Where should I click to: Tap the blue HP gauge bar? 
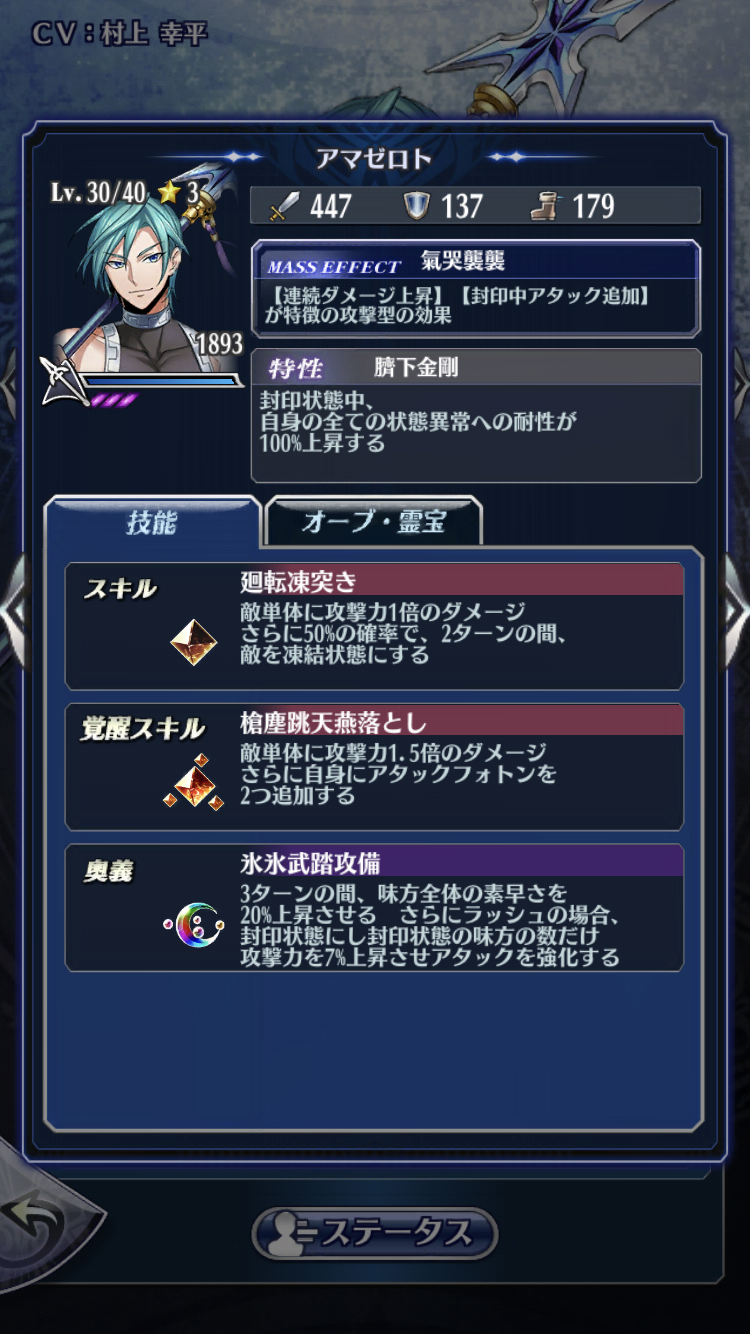(x=160, y=380)
